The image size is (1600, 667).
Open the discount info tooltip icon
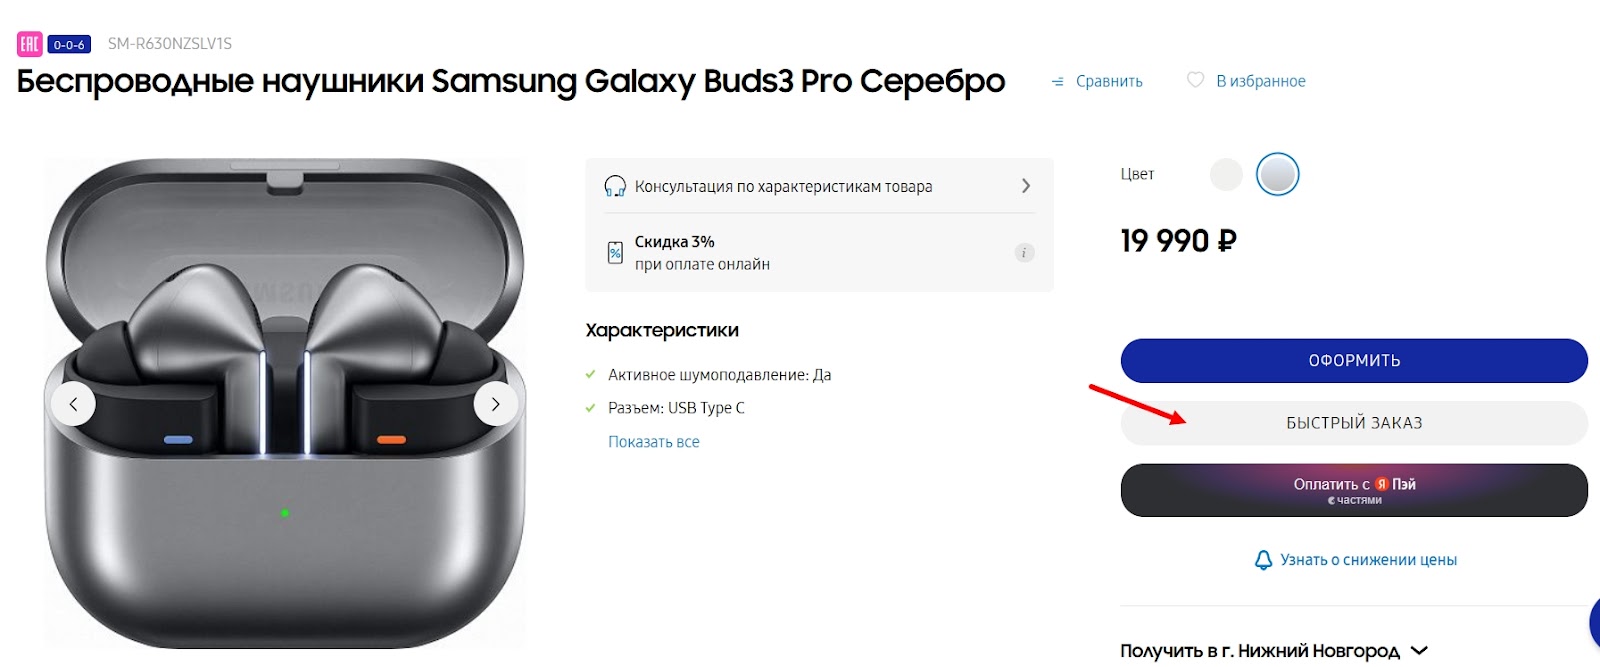coord(1024,253)
